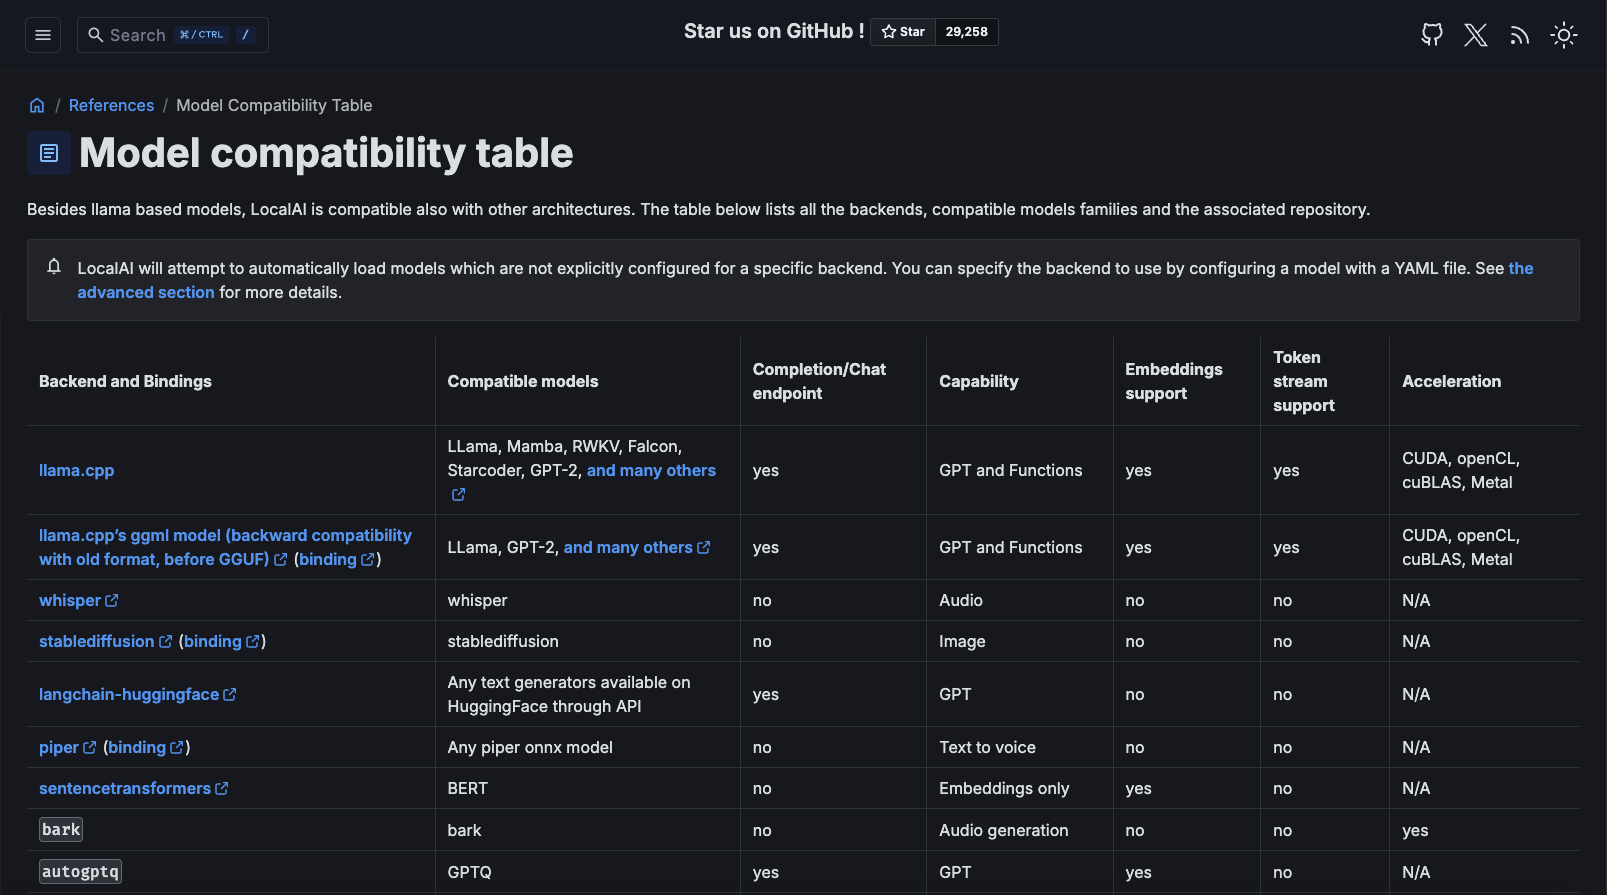Open the RSS feed icon
The image size is (1607, 895).
pos(1519,35)
